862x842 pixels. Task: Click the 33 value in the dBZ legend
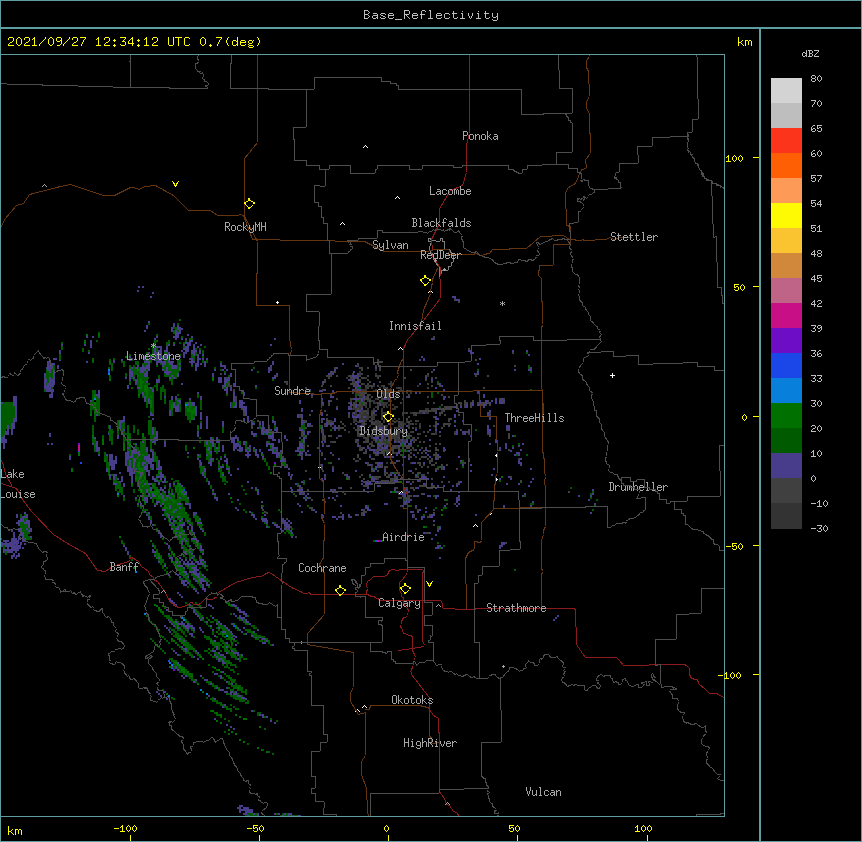816,378
